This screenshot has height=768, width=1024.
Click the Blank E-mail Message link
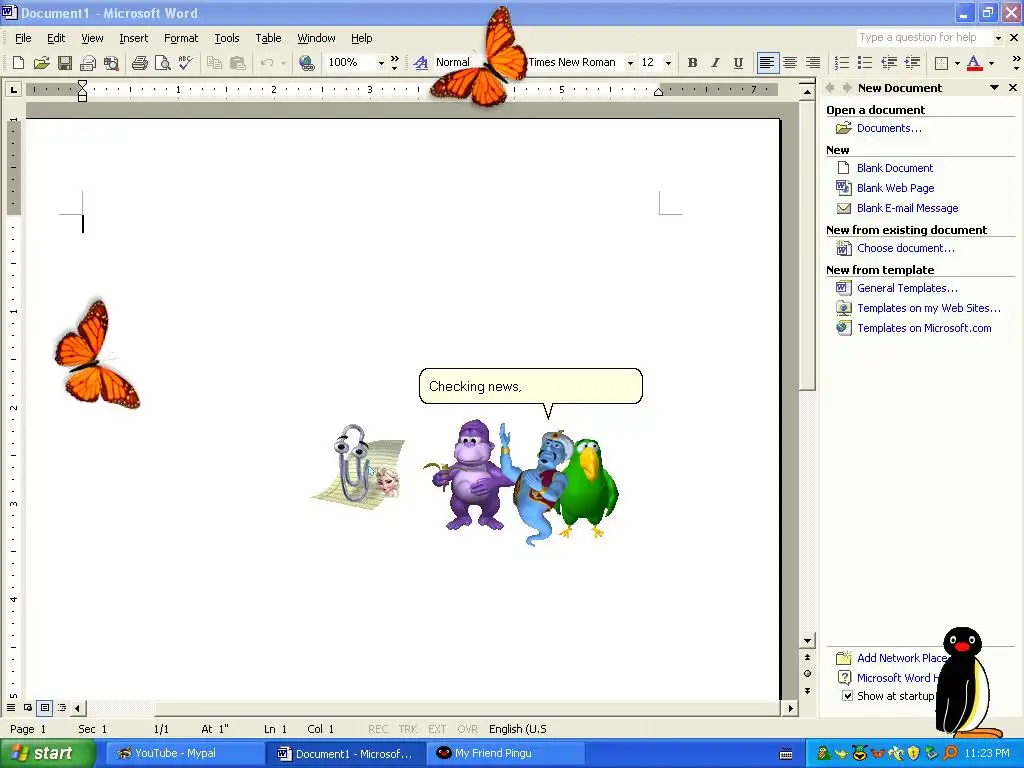pos(908,208)
